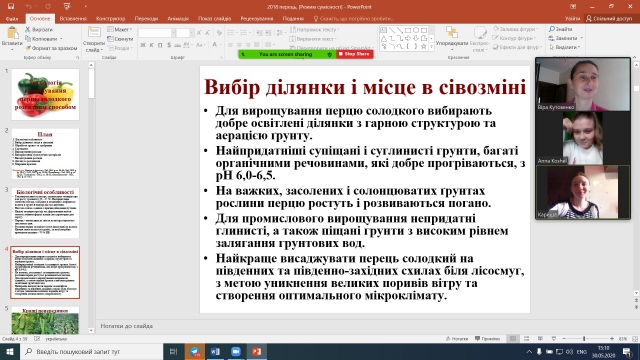The width and height of the screenshot is (640, 360).
Task: Open Zoom app in the taskbar
Action: [236, 351]
